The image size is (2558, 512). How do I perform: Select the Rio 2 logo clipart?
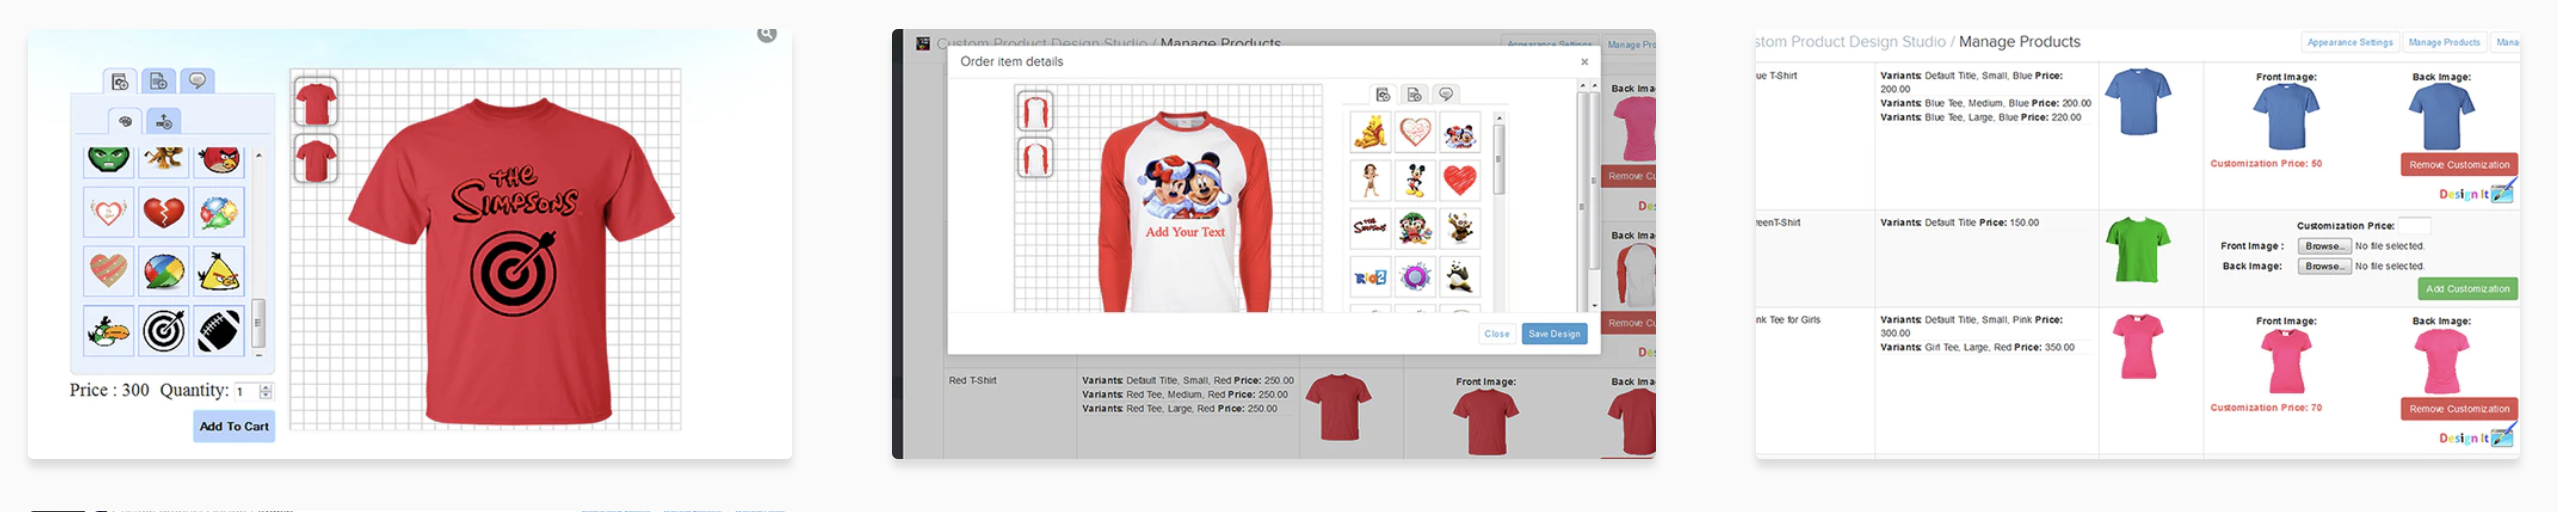pos(1370,276)
